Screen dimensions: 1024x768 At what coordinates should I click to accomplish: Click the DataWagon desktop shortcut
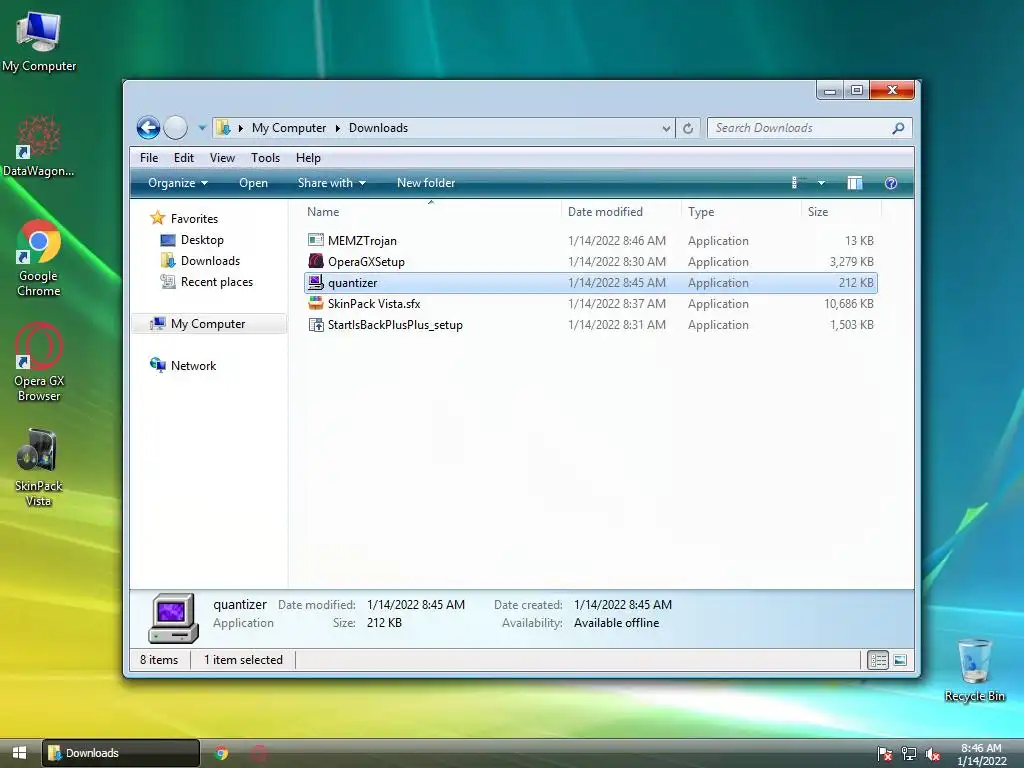click(x=39, y=146)
